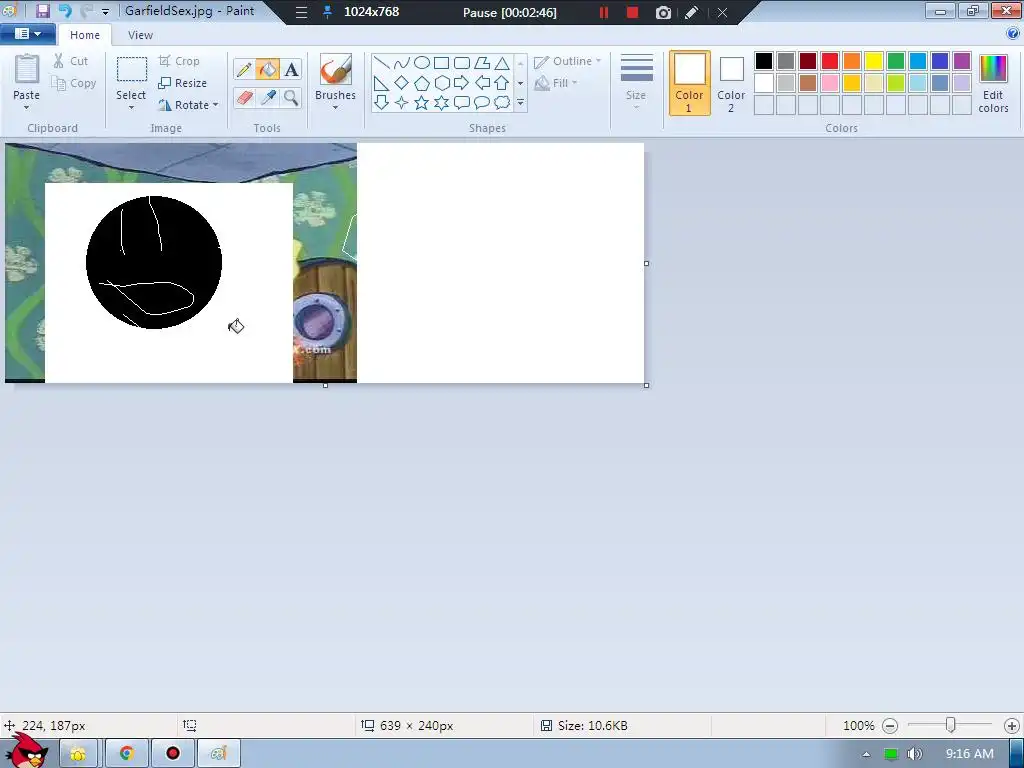Click the Cut button
Image resolution: width=1024 pixels, height=768 pixels.
[71, 61]
